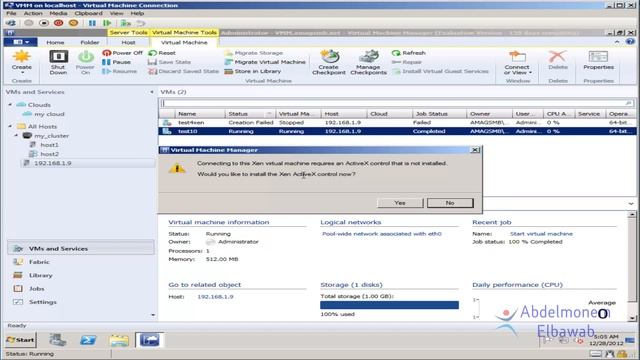Viewport: 640px width, 360px height.
Task: Open Server Manager from taskbar
Action: tap(58, 340)
